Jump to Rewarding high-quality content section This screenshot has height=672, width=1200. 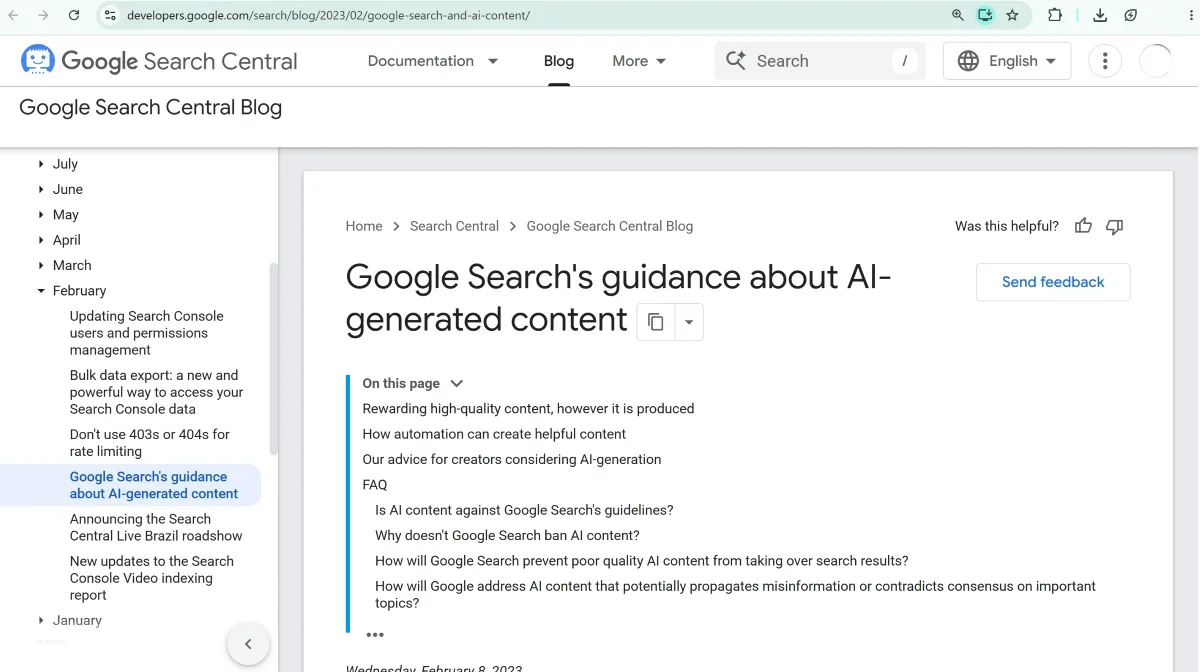tap(528, 409)
